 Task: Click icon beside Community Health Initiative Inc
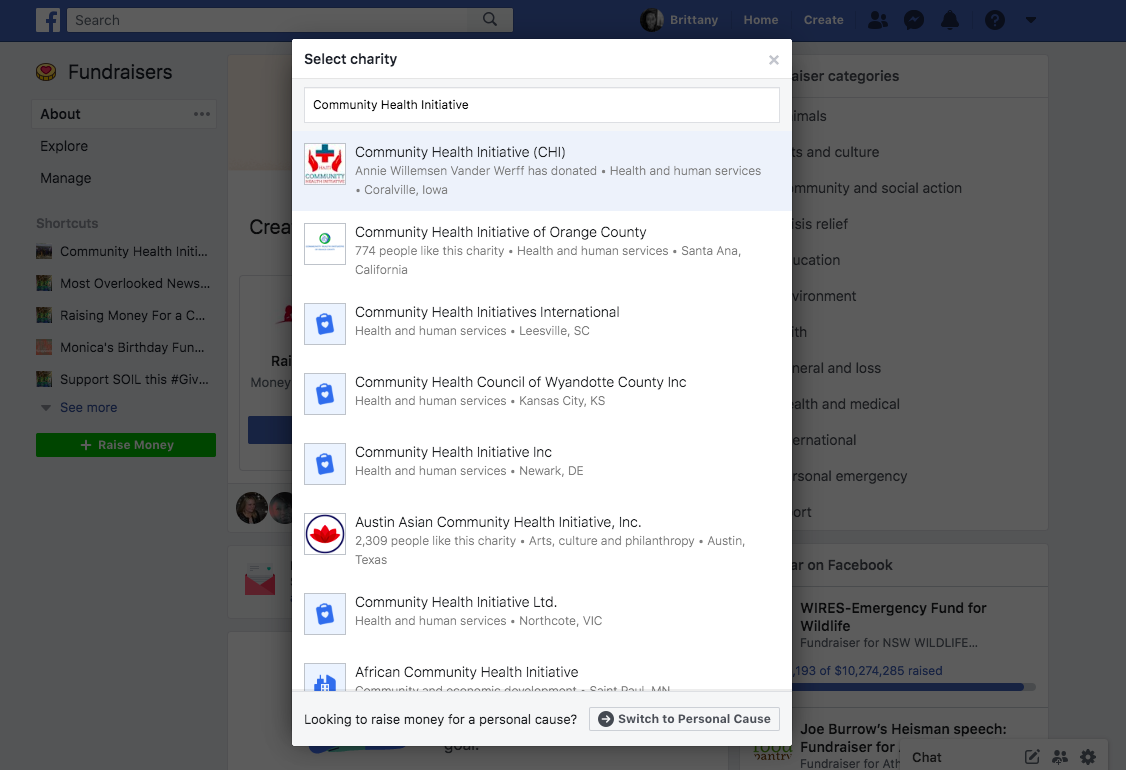tap(325, 464)
